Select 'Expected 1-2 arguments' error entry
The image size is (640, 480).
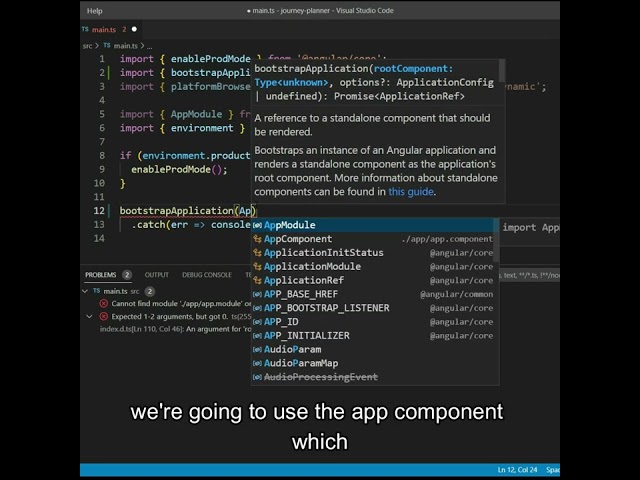pyautogui.click(x=181, y=316)
